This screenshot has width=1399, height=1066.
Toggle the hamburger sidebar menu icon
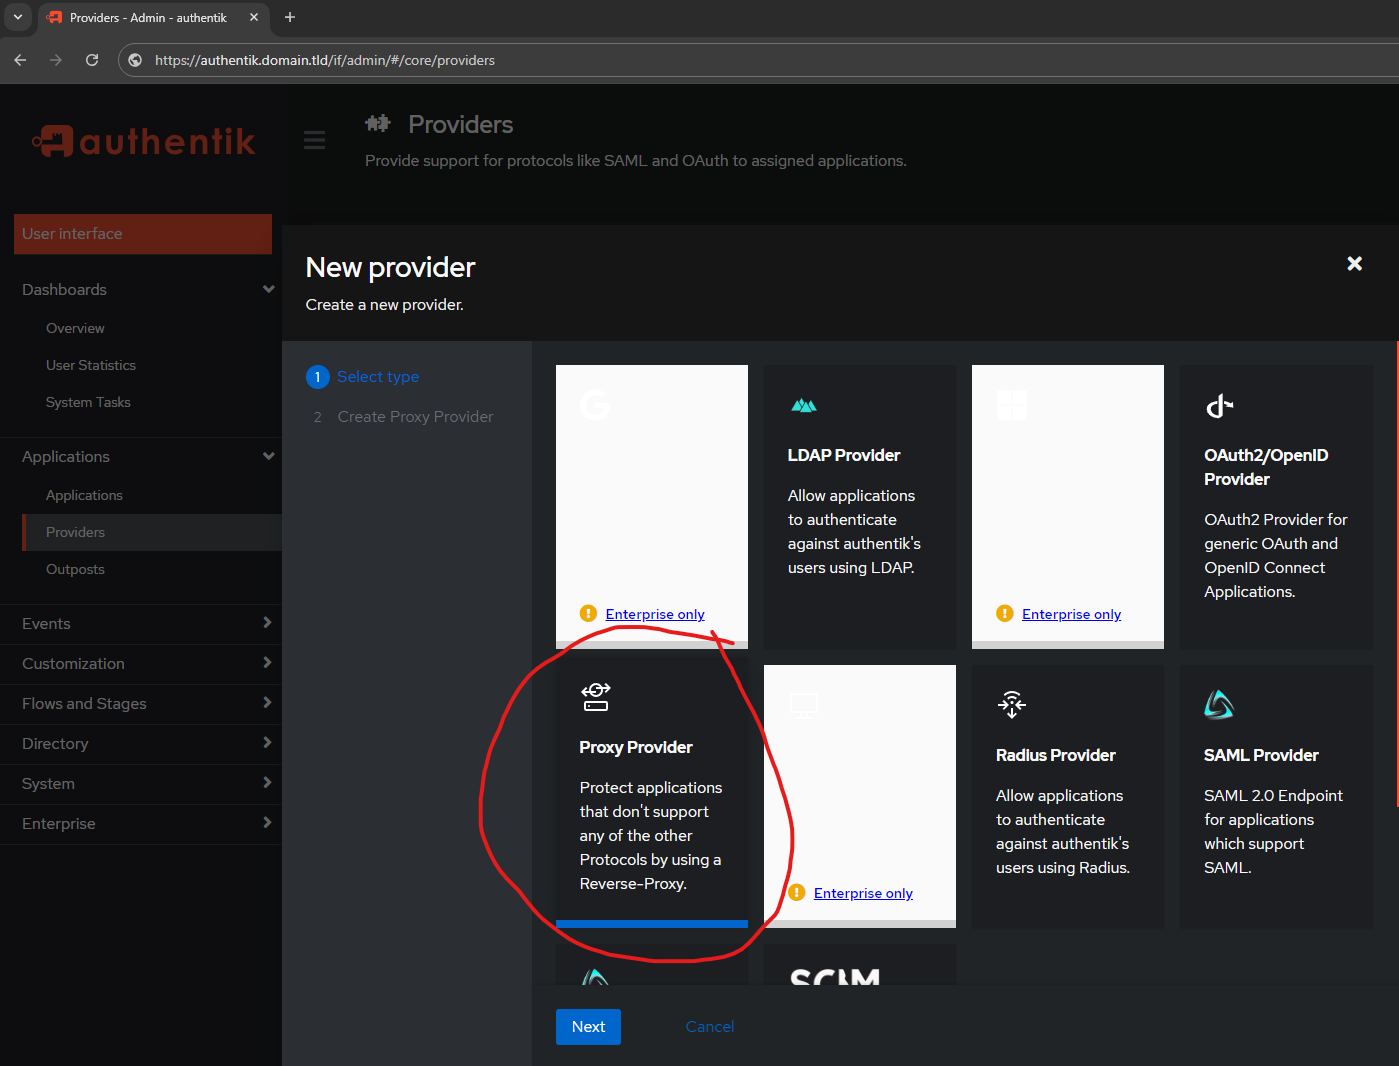pos(314,140)
